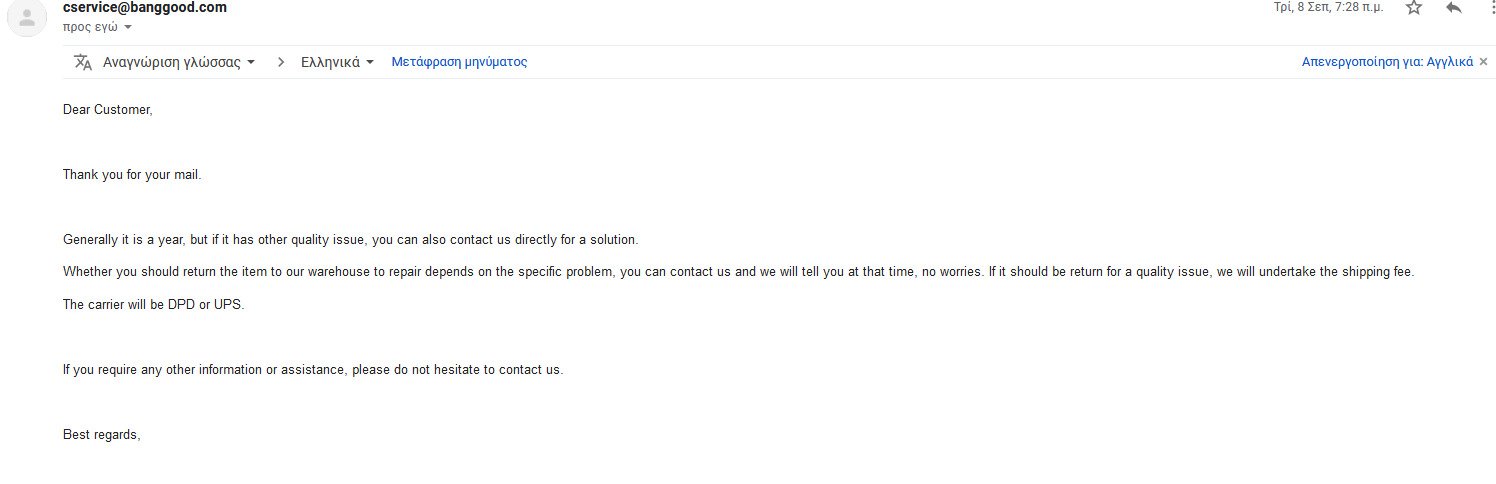Click the line mentioning DPD or UPS

click(x=153, y=305)
